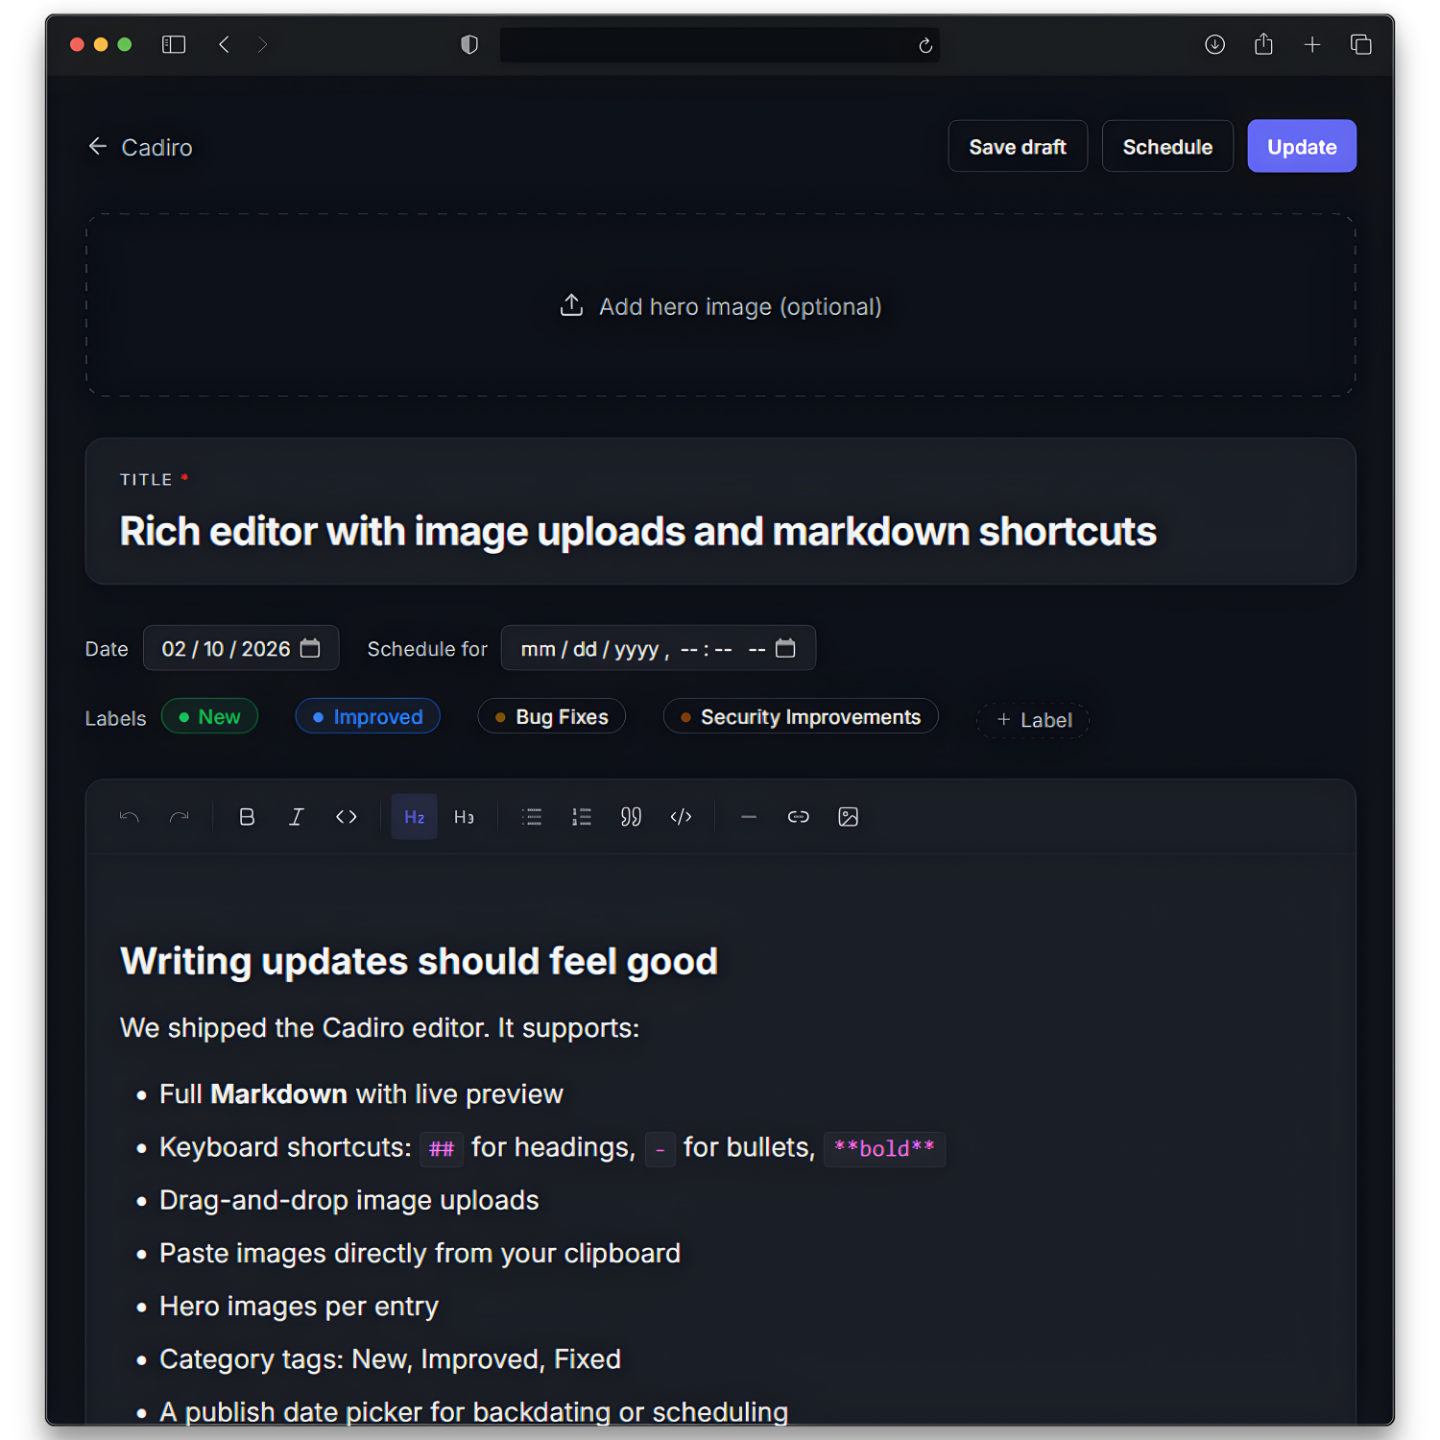Switch to the H3 heading icon

coord(464,817)
